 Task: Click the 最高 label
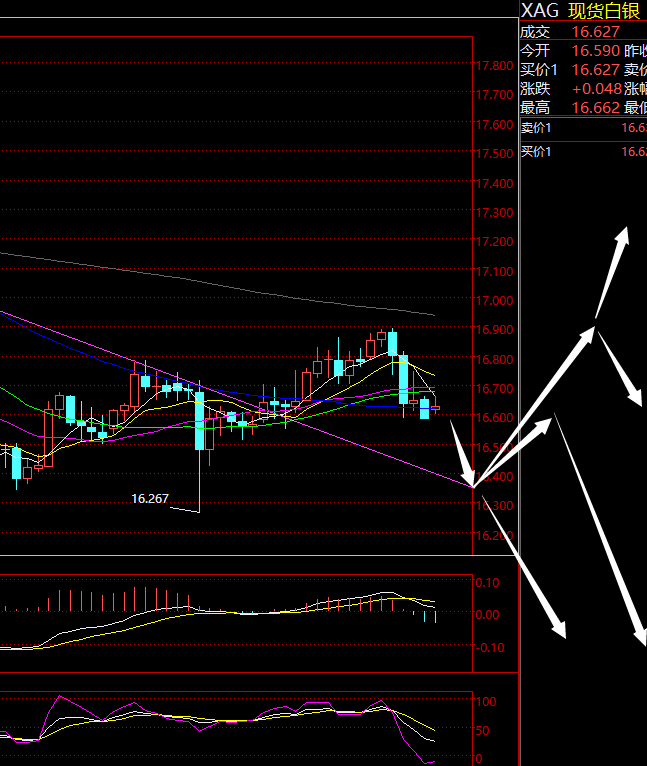tap(535, 107)
